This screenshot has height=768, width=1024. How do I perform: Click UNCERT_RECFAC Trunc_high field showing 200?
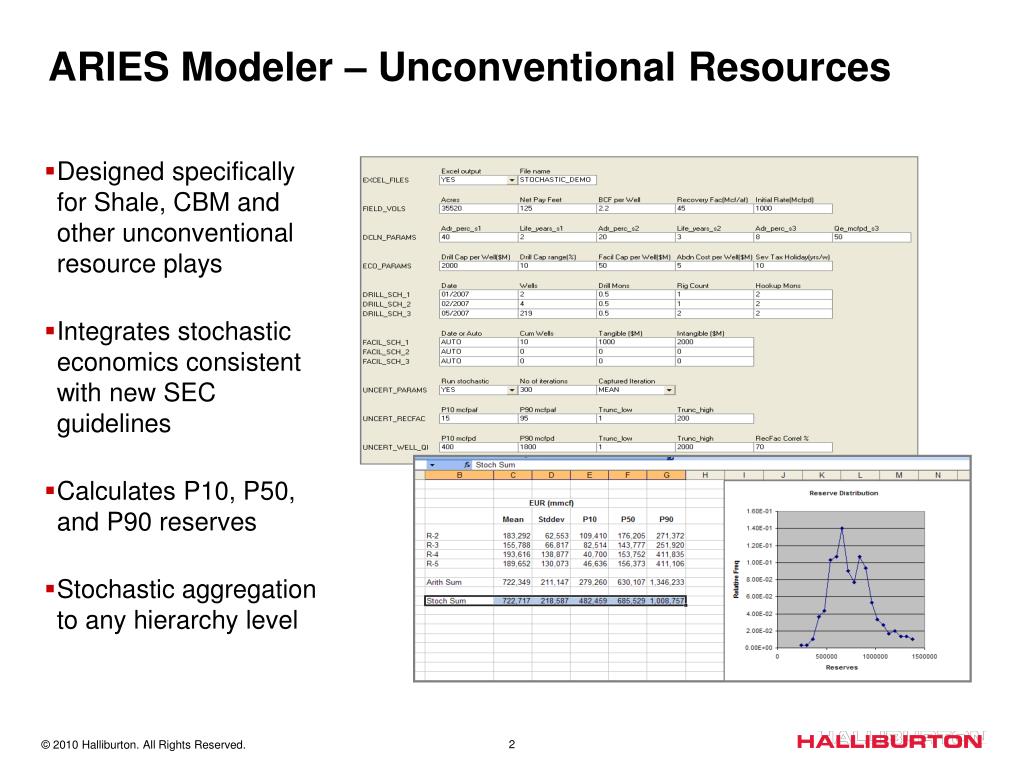pos(714,419)
